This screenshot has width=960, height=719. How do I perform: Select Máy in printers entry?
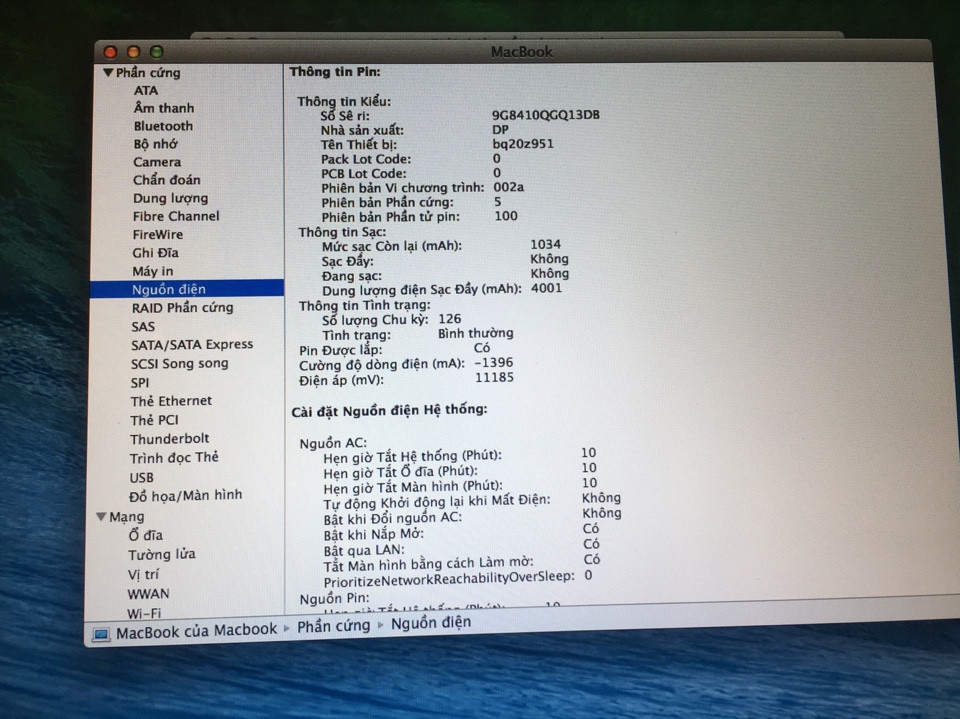coord(152,271)
